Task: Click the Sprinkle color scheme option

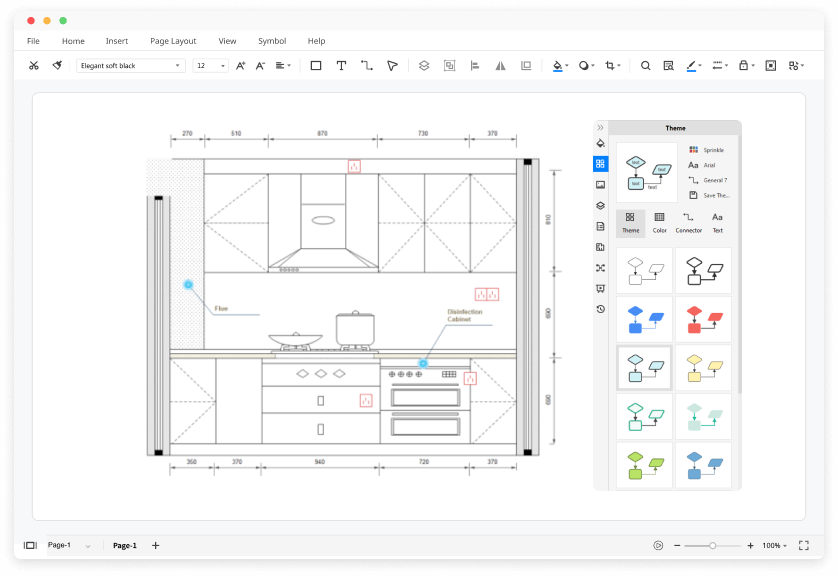Action: tap(707, 150)
